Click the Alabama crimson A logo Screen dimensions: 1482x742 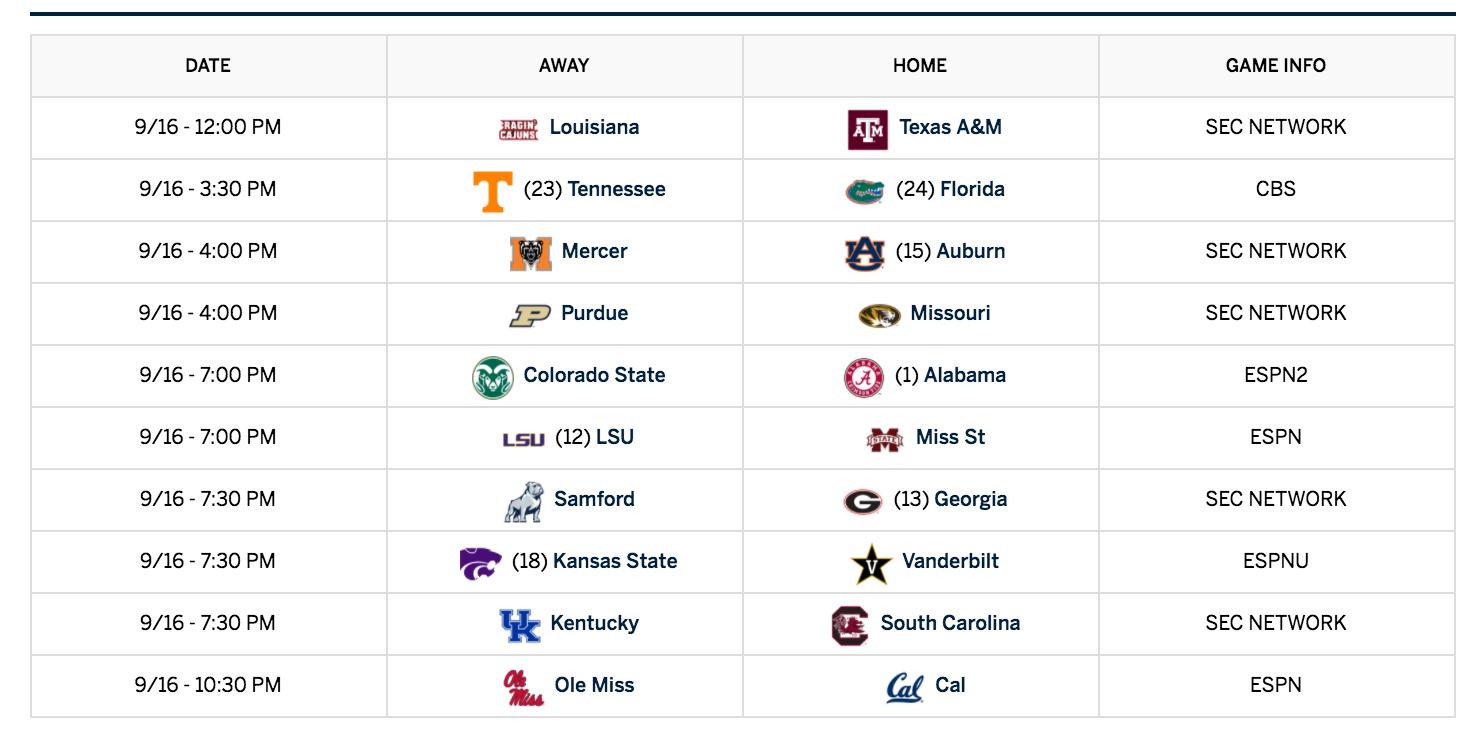864,377
